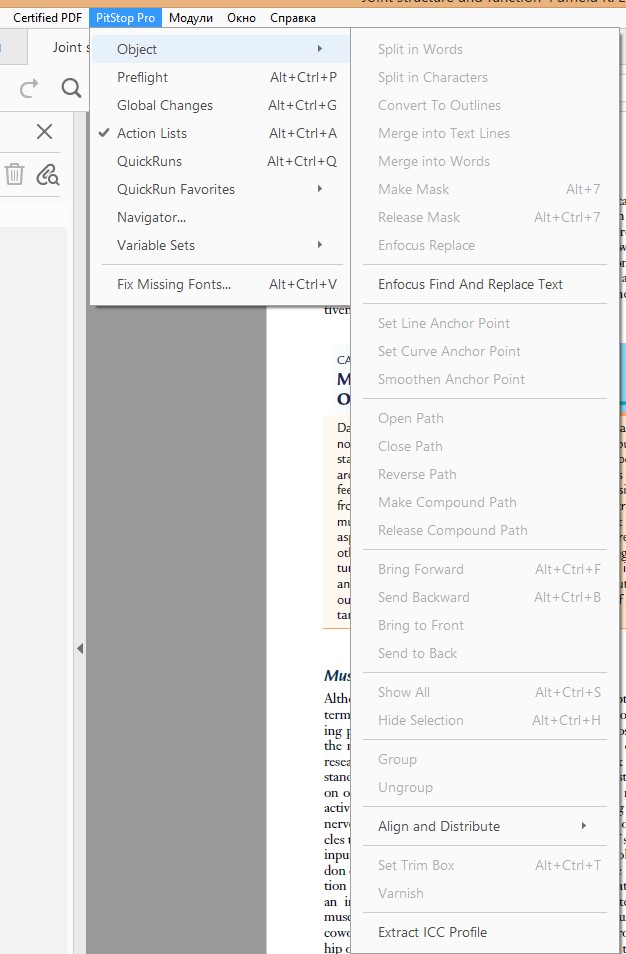Choose Fix Missing Fonts...

[220, 284]
